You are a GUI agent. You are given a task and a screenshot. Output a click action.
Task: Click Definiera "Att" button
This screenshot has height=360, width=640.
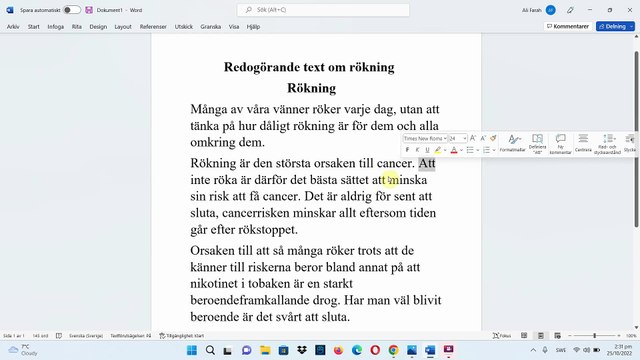(x=537, y=143)
